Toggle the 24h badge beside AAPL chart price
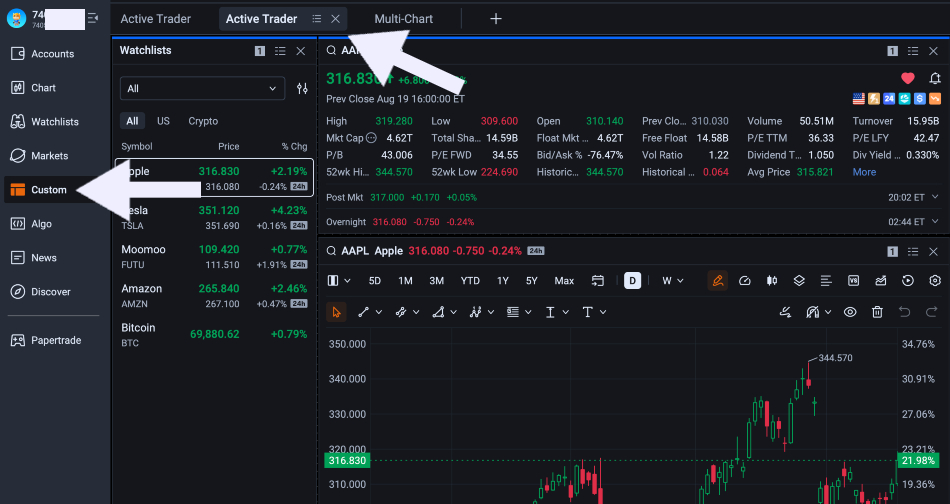This screenshot has height=504, width=950. point(536,251)
